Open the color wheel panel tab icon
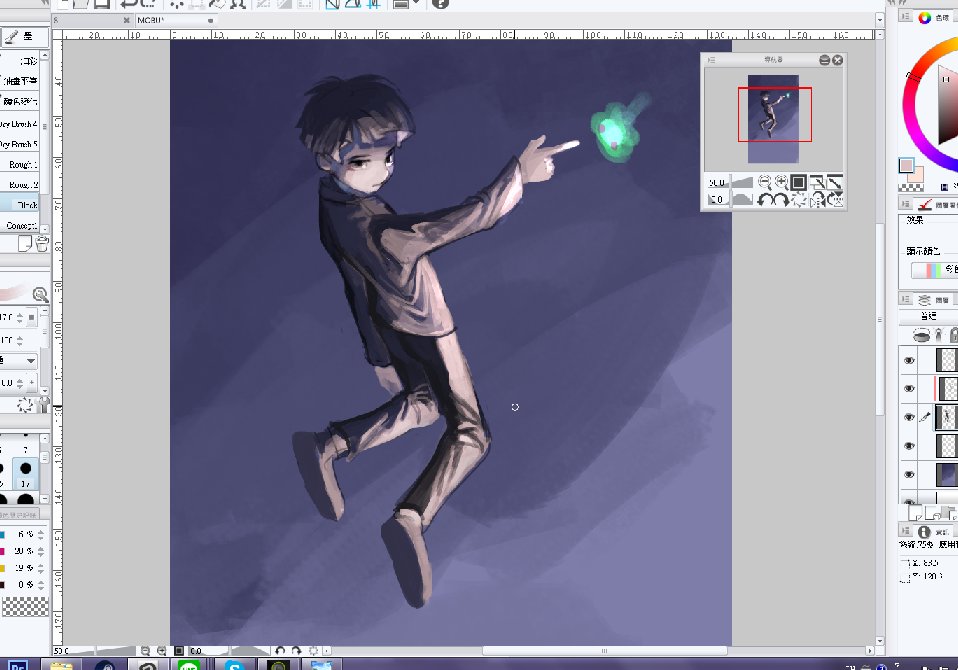This screenshot has width=958, height=670. [x=924, y=18]
